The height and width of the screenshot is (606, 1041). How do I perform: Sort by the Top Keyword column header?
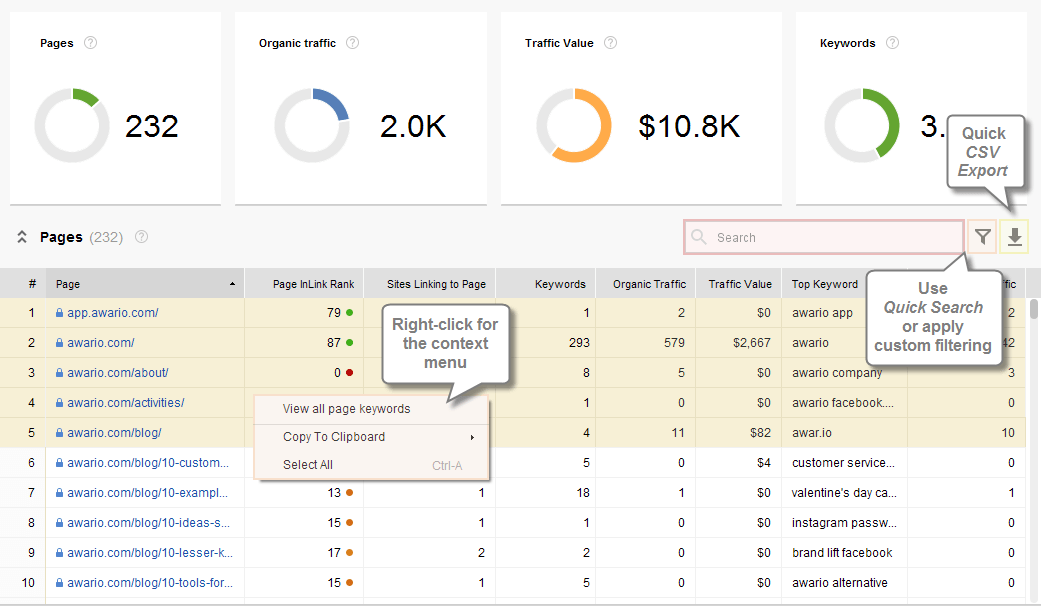pyautogui.click(x=825, y=284)
